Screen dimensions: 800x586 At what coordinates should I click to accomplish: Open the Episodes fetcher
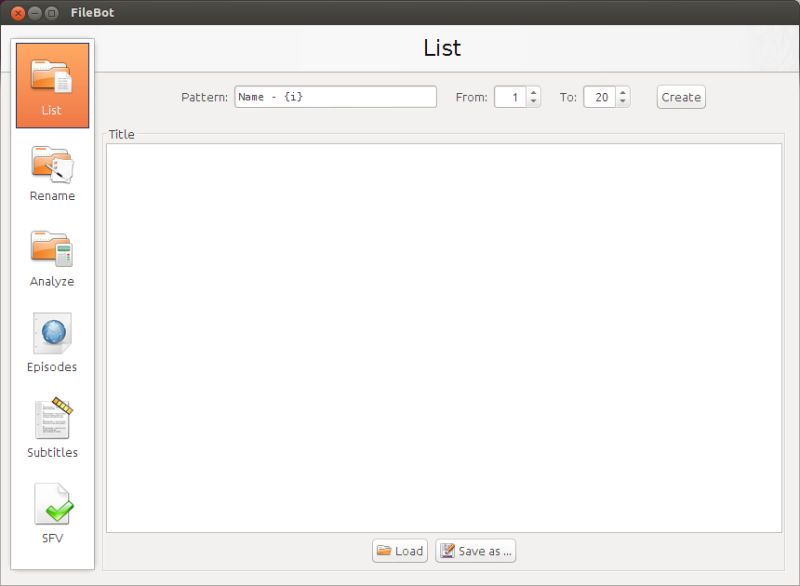tap(53, 340)
